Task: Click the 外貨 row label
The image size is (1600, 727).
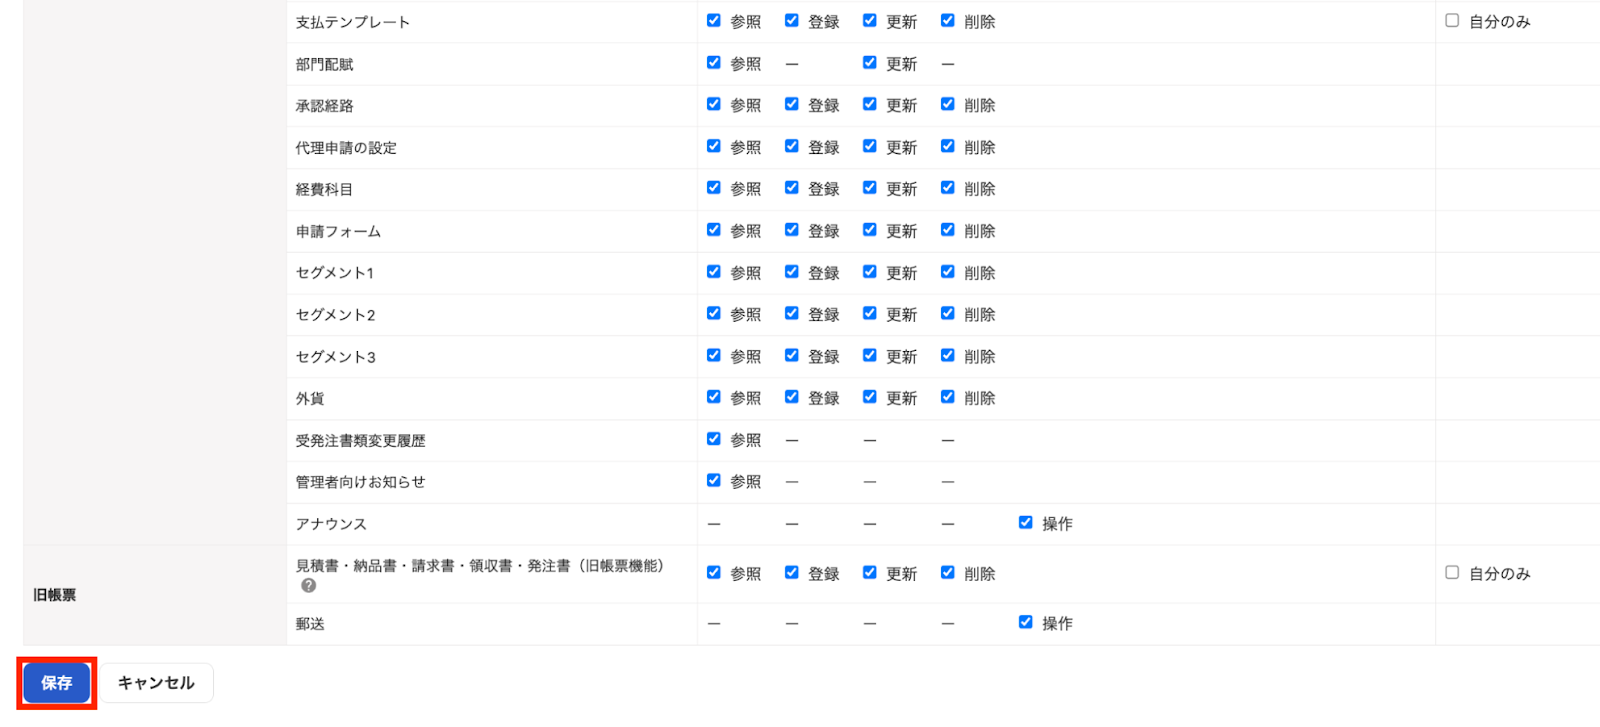Action: tap(310, 399)
